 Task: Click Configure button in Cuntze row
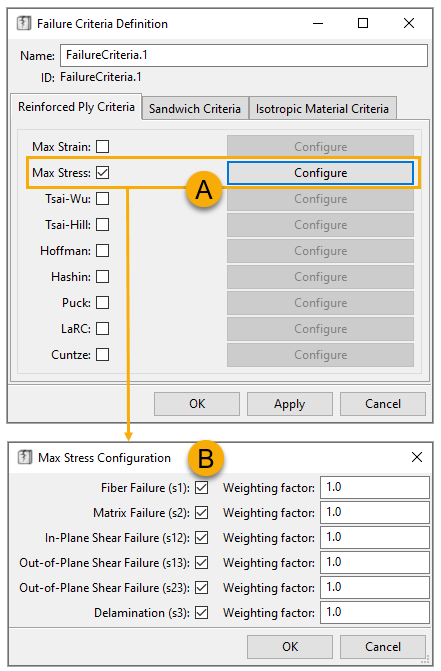(x=320, y=355)
